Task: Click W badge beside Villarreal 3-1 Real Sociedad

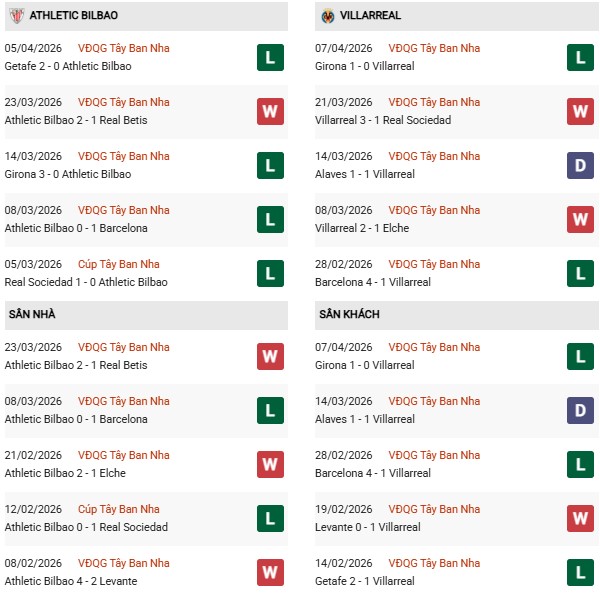Action: (x=580, y=111)
